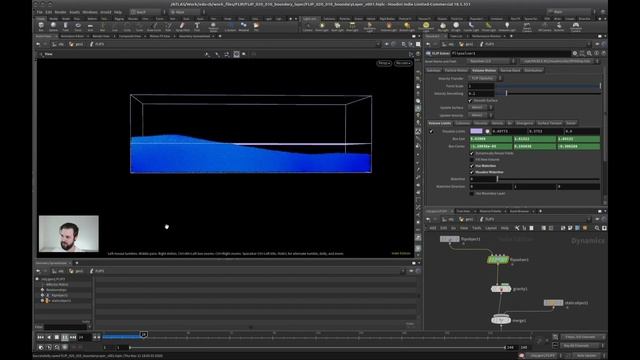Select the Box shelf tool
The width and height of the screenshot is (640, 360).
pos(41,27)
